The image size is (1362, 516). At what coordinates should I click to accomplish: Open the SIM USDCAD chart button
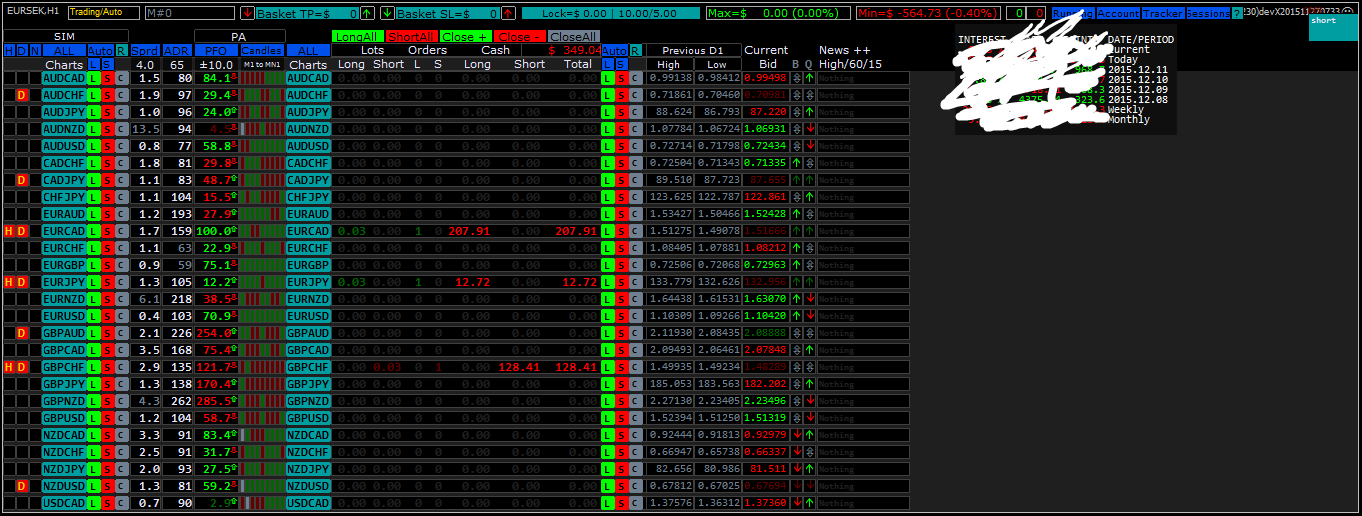pyautogui.click(x=64, y=503)
